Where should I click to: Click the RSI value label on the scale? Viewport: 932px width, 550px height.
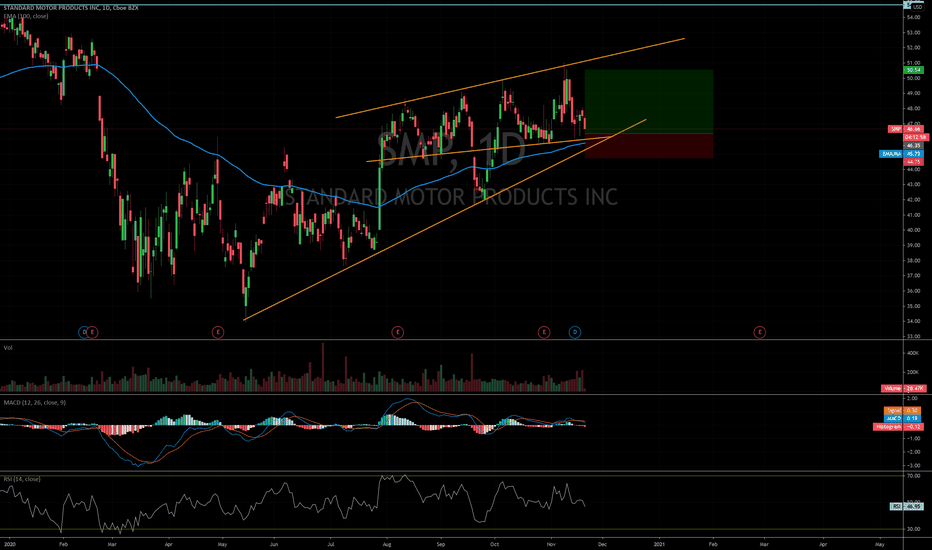click(x=906, y=507)
